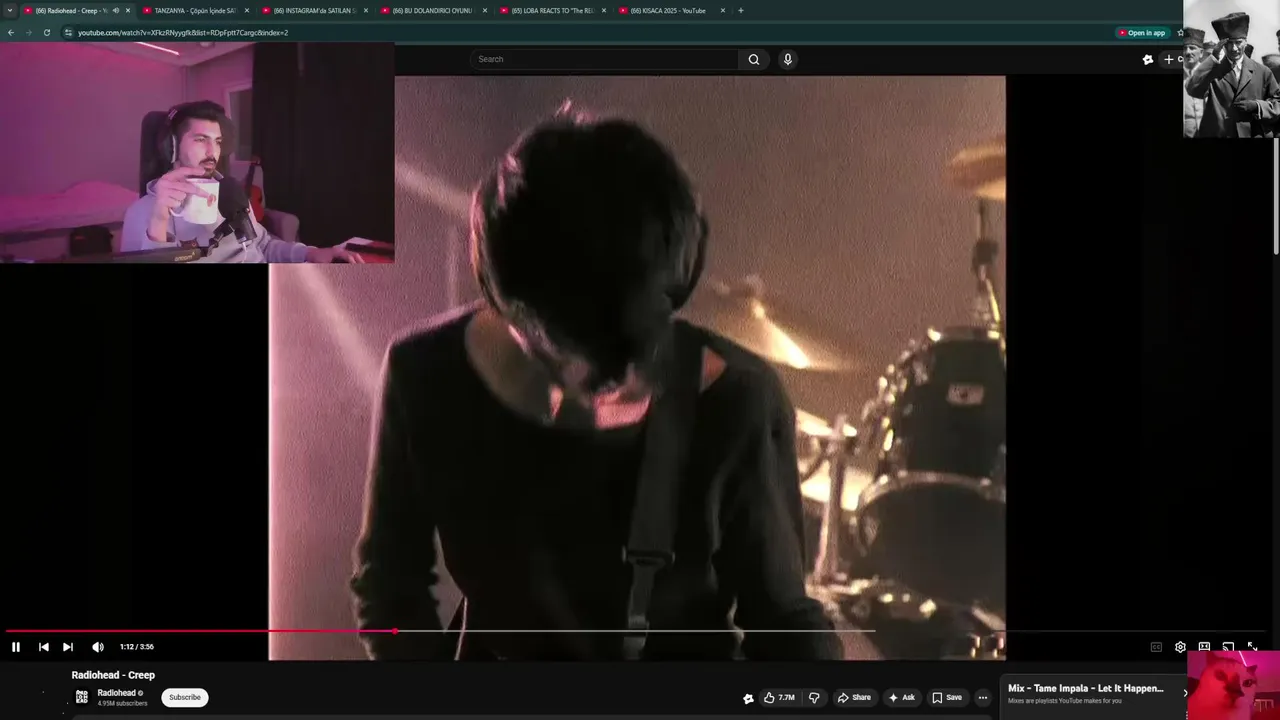Close the TANZANYA tab

(247, 11)
